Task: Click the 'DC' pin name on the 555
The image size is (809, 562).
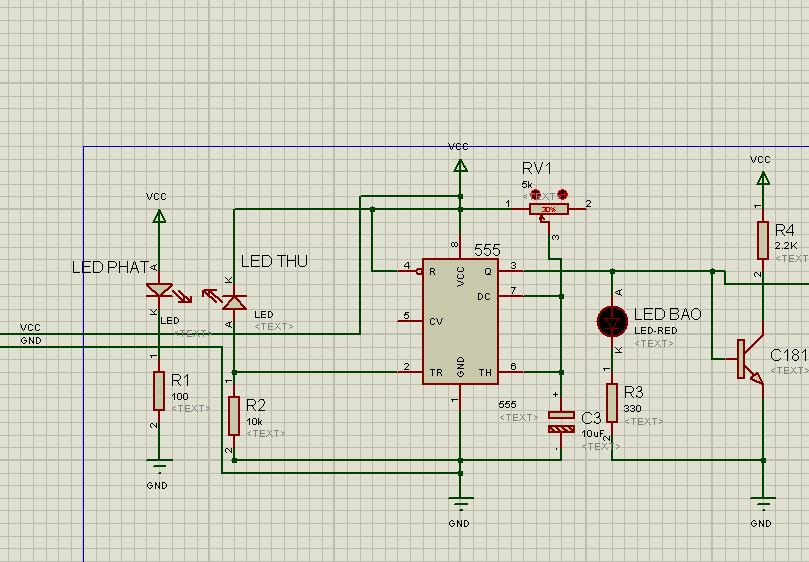Action: [484, 297]
